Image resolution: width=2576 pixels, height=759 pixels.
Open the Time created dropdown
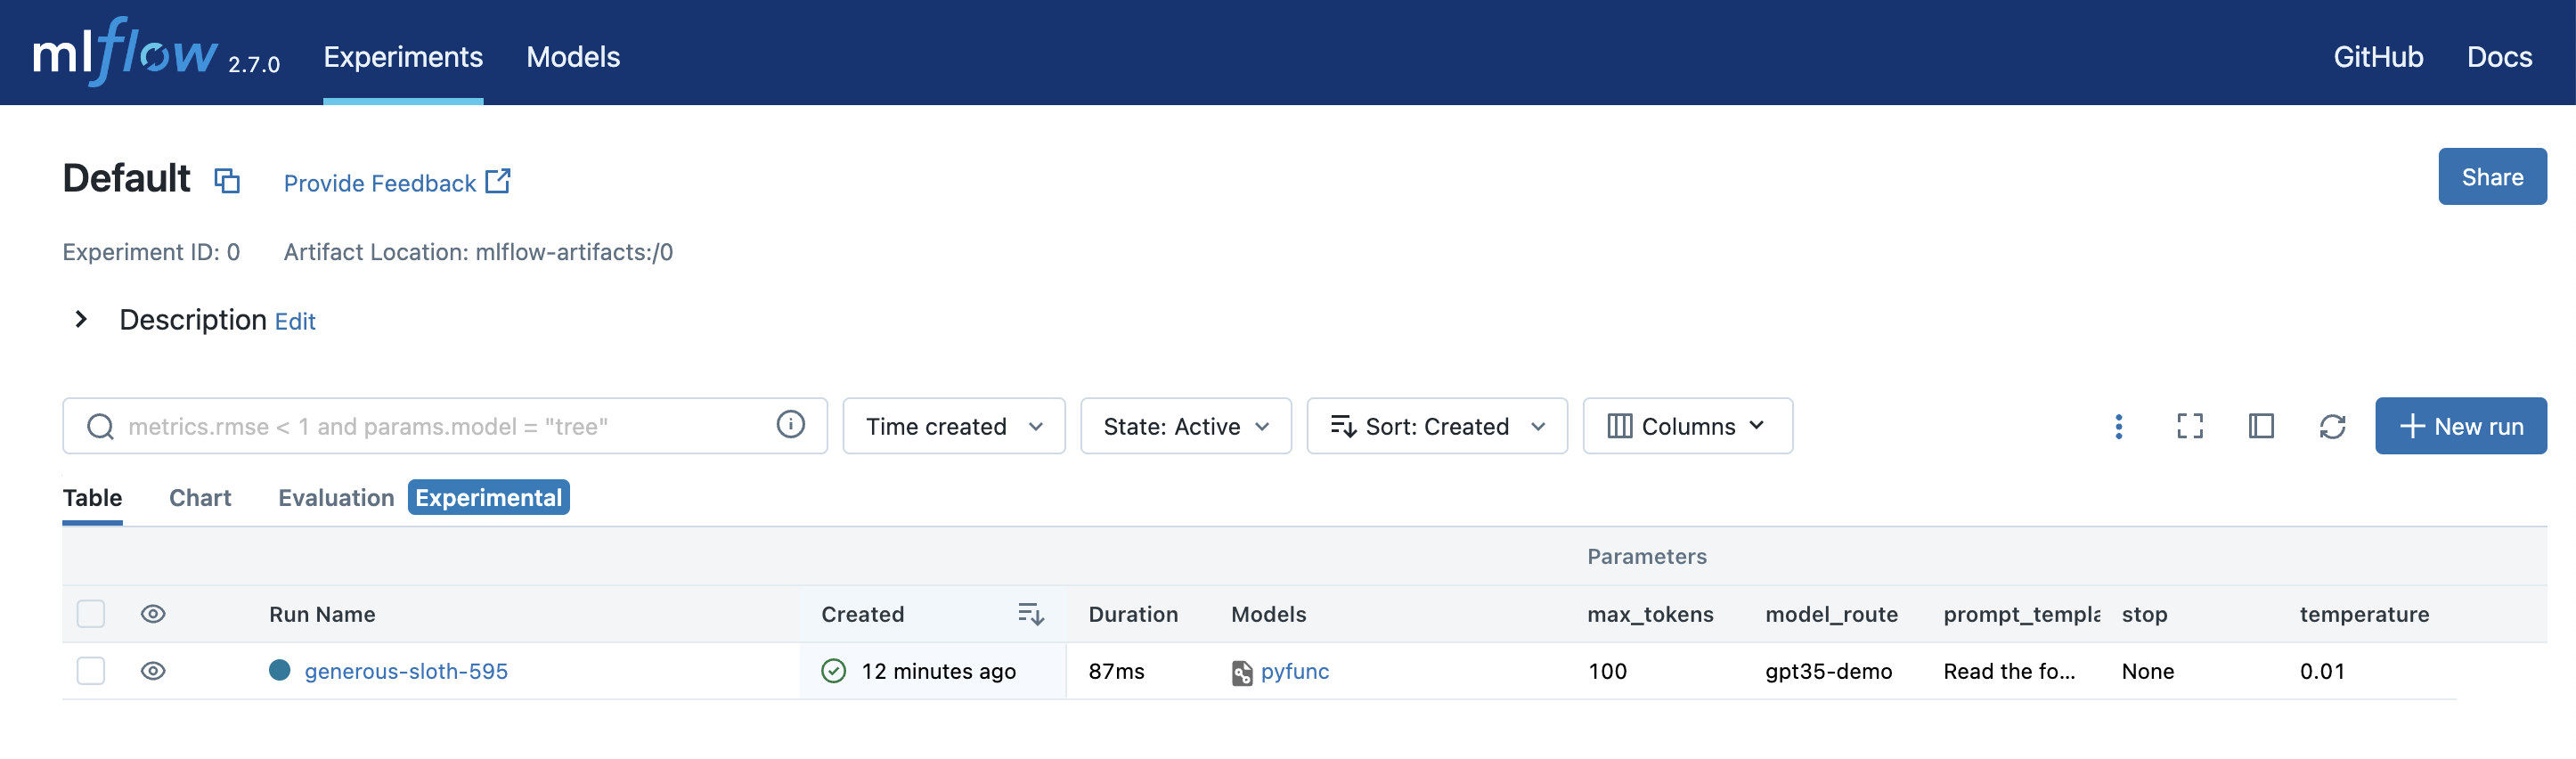[x=953, y=427]
